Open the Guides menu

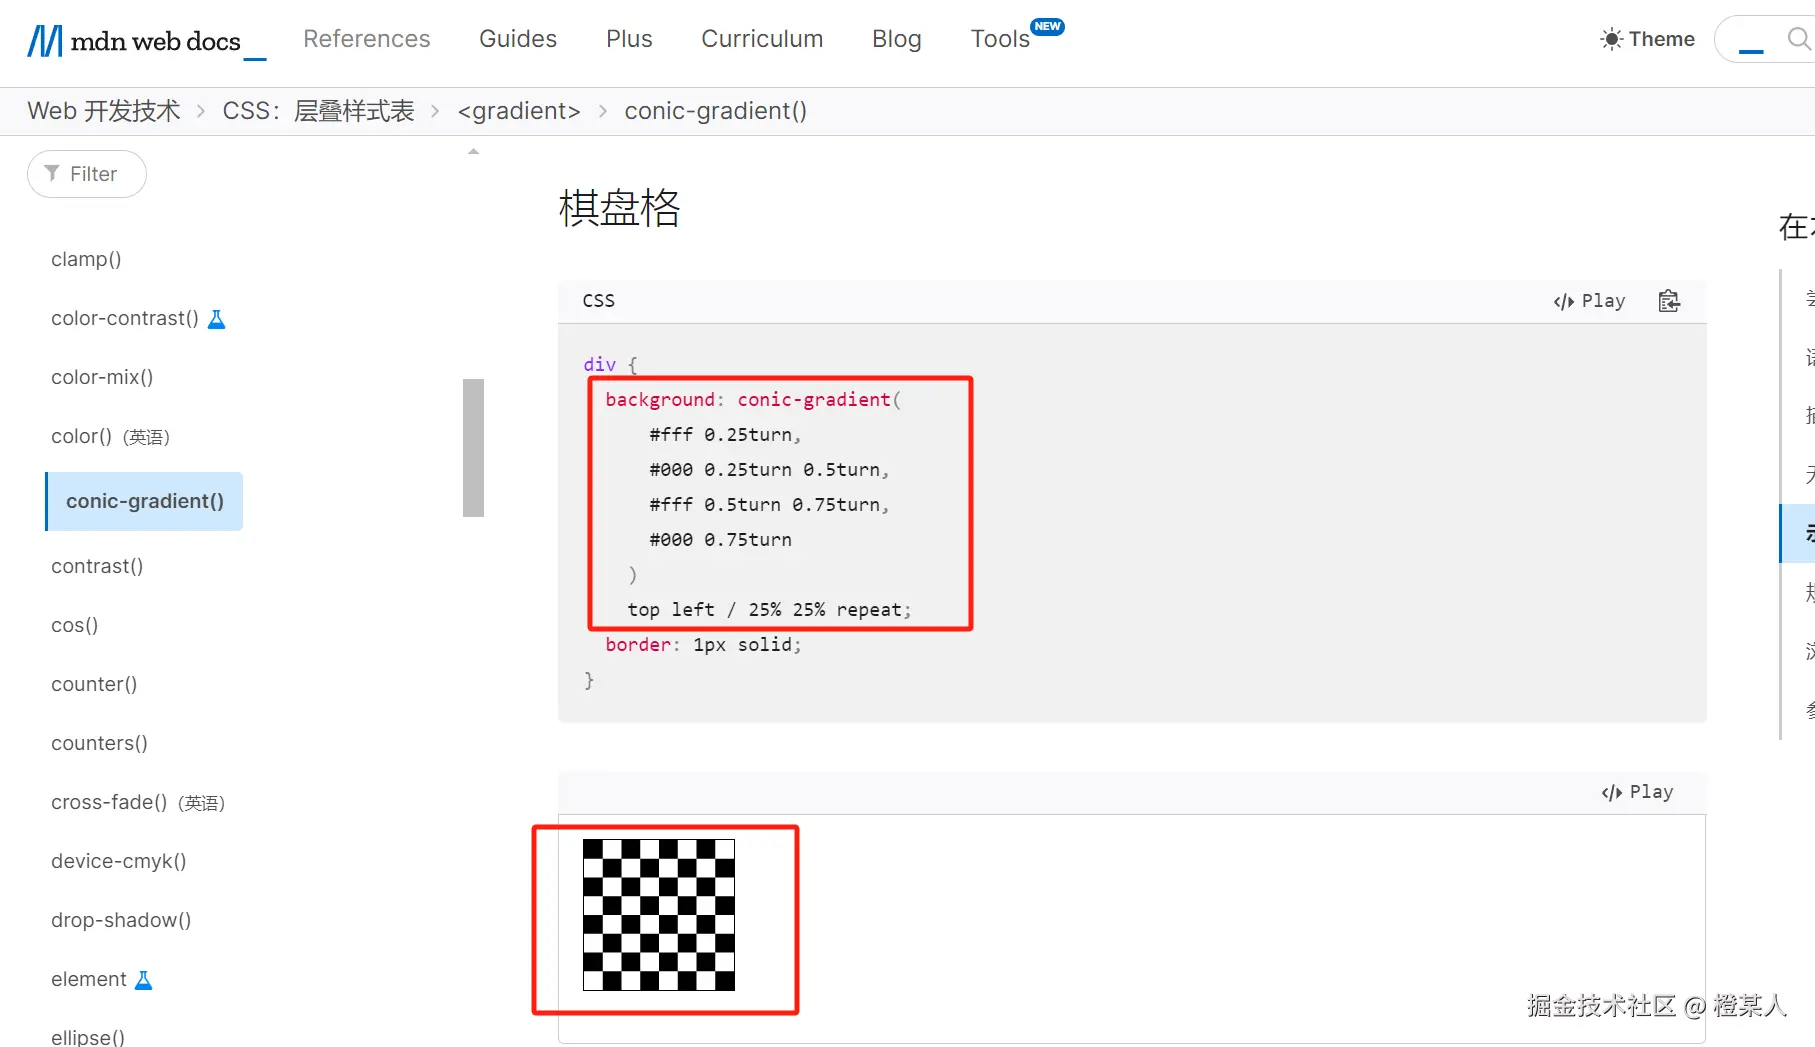pos(518,39)
